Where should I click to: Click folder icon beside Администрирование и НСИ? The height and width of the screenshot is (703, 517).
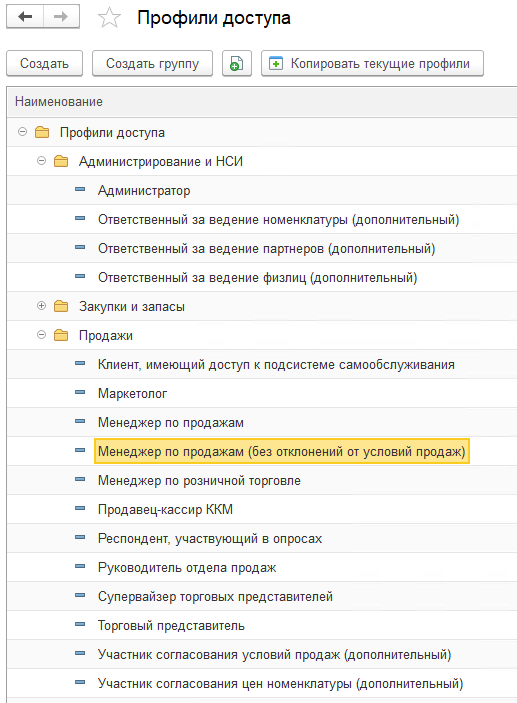click(61, 161)
